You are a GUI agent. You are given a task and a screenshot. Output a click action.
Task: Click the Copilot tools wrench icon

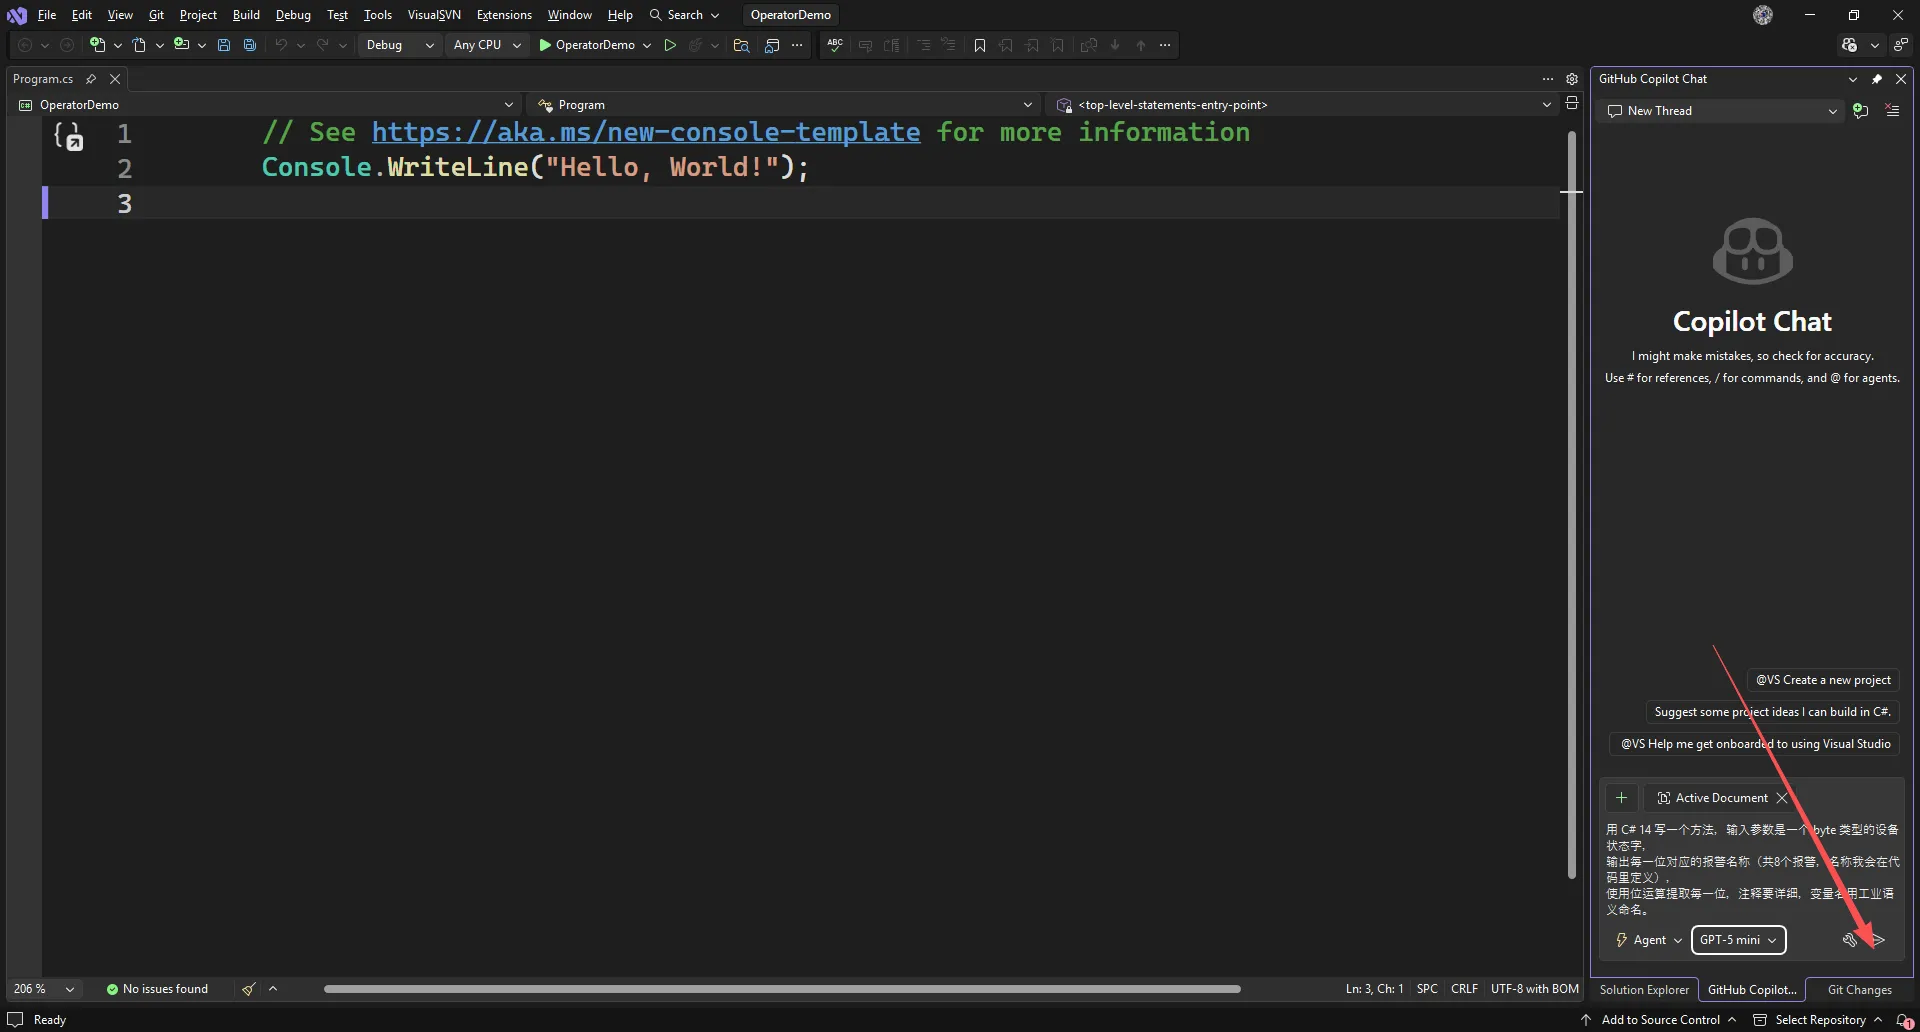pos(1850,940)
